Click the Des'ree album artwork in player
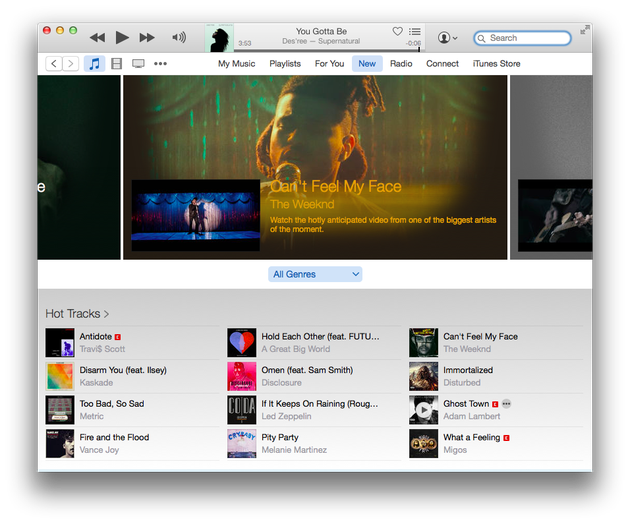 coord(219,38)
